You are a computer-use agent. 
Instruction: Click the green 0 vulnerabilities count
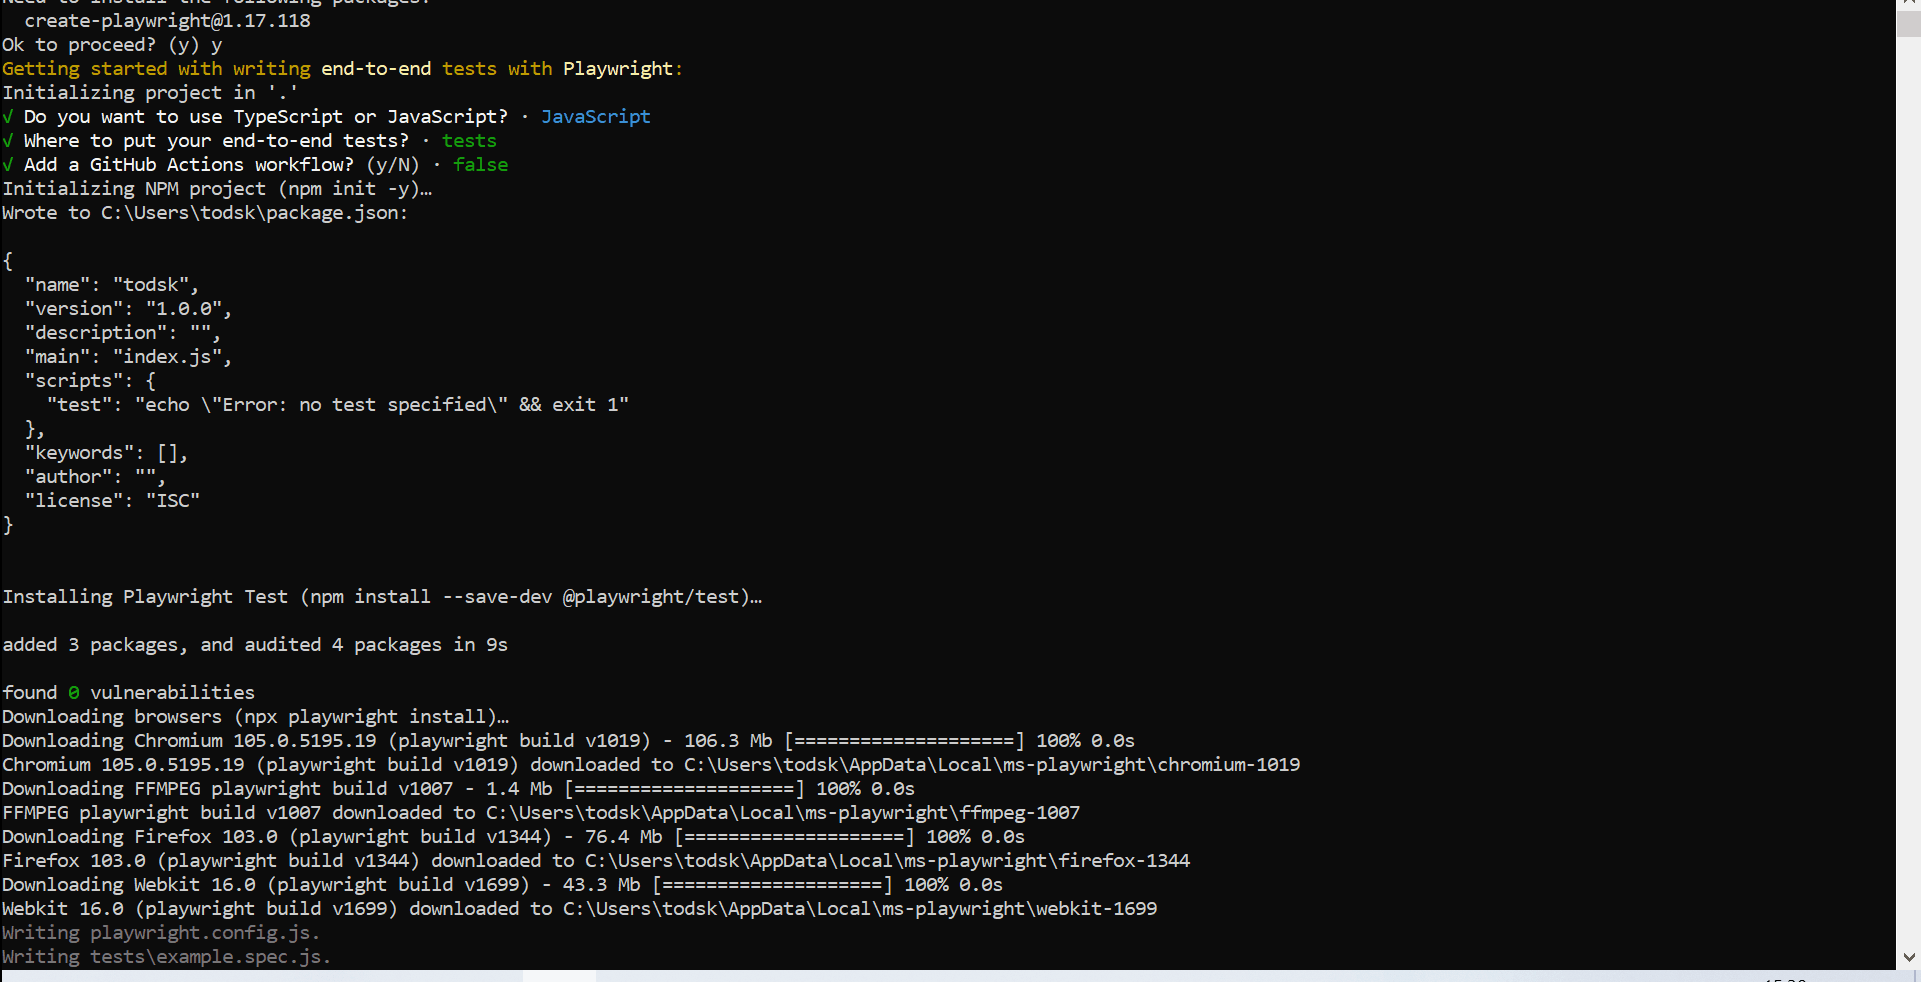coord(74,693)
